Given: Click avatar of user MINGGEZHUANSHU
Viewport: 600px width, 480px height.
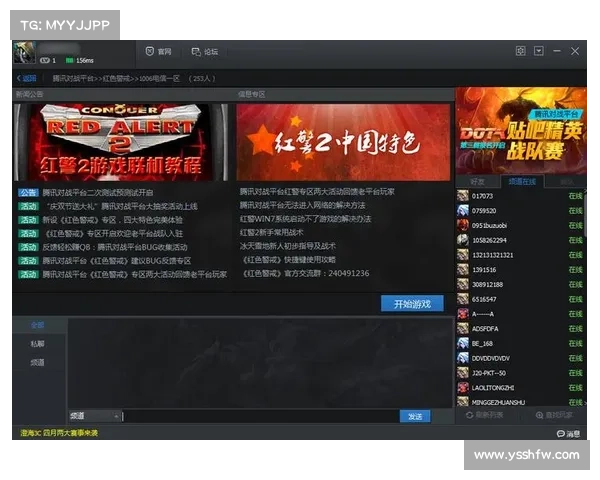Looking at the screenshot, I should point(463,402).
